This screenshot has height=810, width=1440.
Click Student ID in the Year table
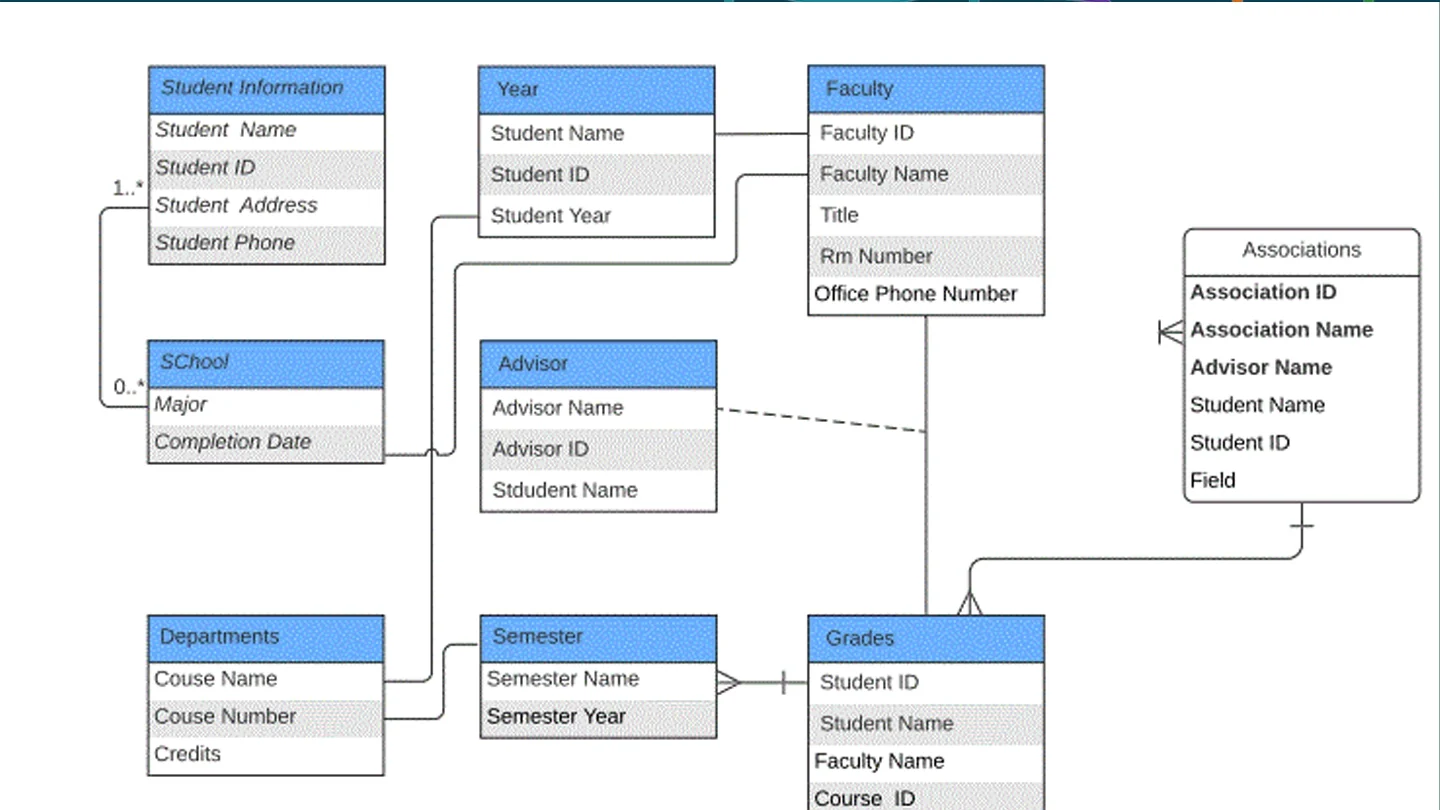pos(596,175)
